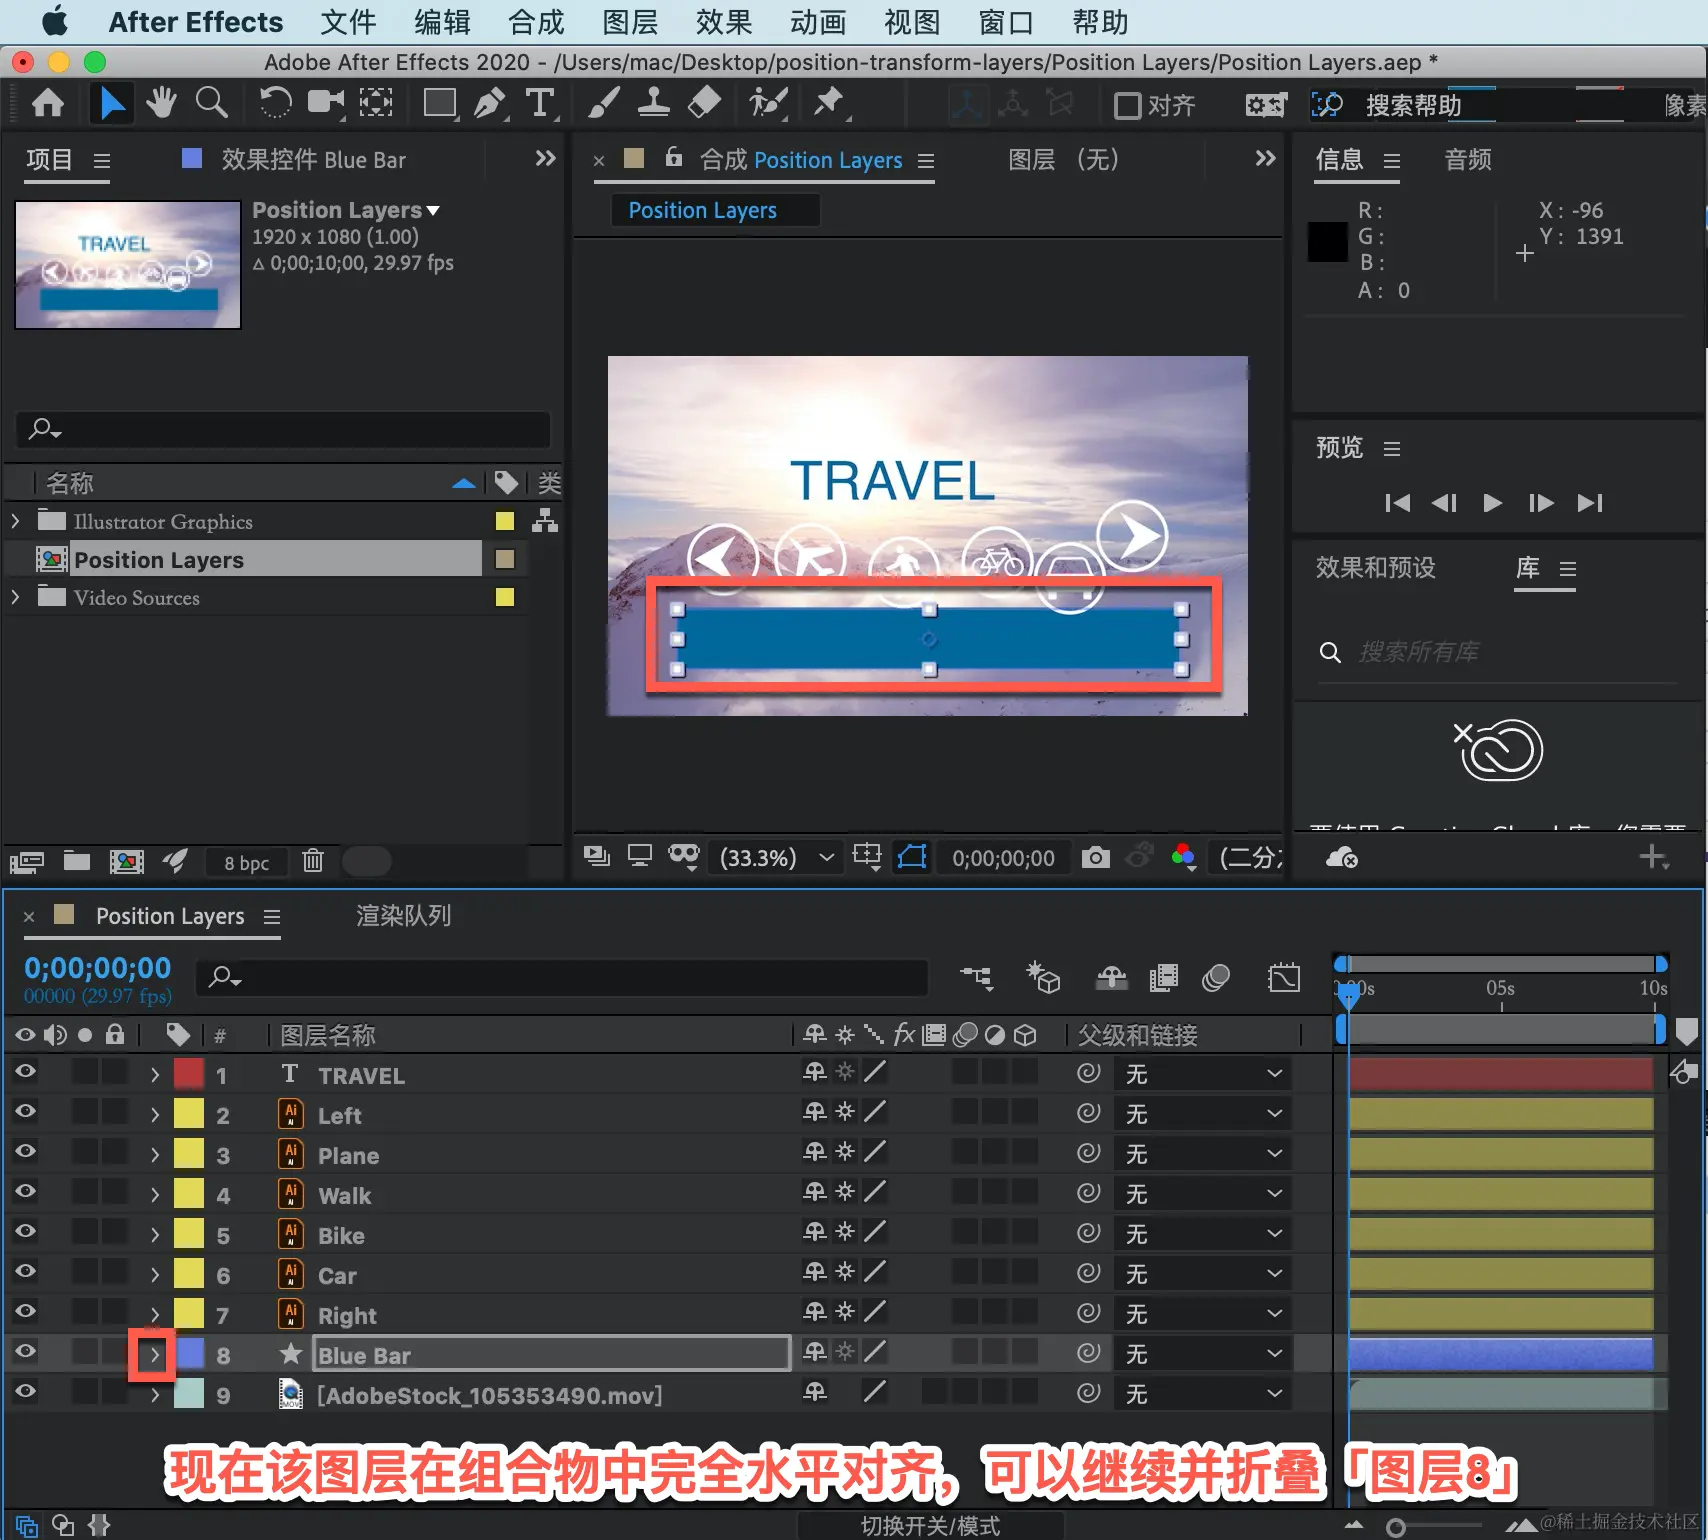This screenshot has width=1708, height=1540.
Task: Open the 33.3% magnification dropdown
Action: [777, 858]
